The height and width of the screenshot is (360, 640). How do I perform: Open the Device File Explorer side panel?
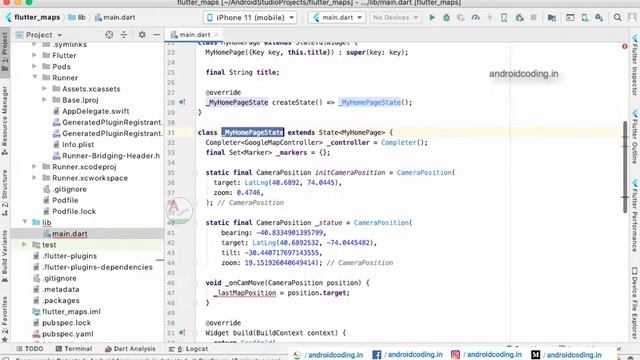click(635, 304)
